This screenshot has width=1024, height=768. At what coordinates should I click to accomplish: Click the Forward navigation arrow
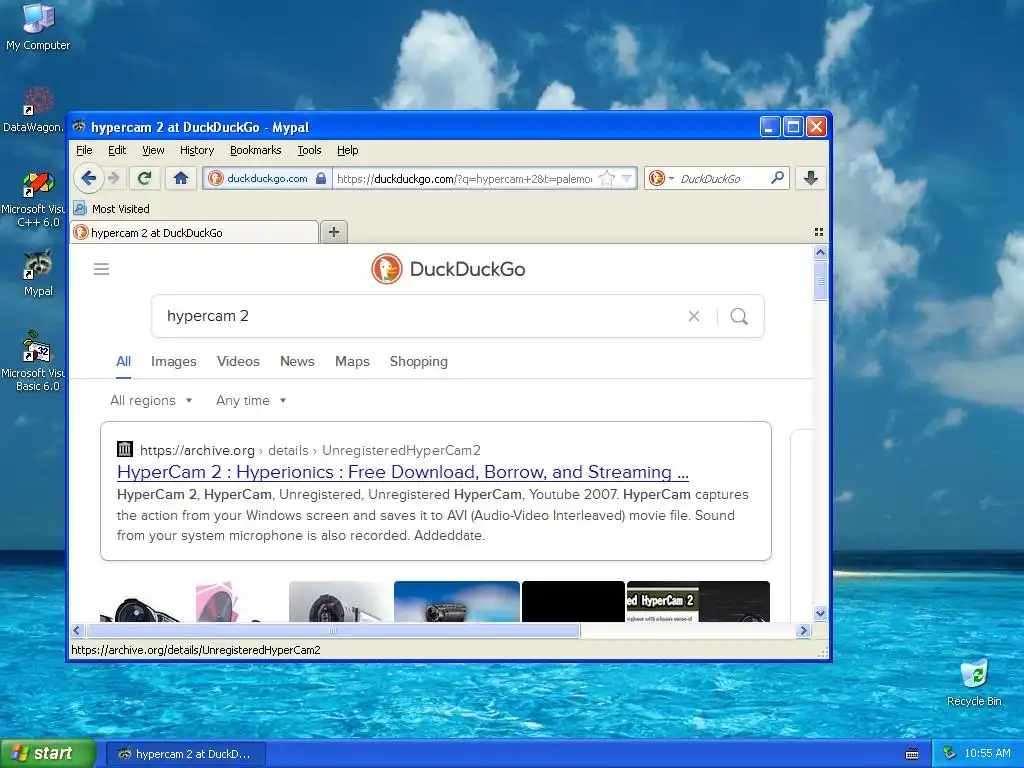(114, 178)
